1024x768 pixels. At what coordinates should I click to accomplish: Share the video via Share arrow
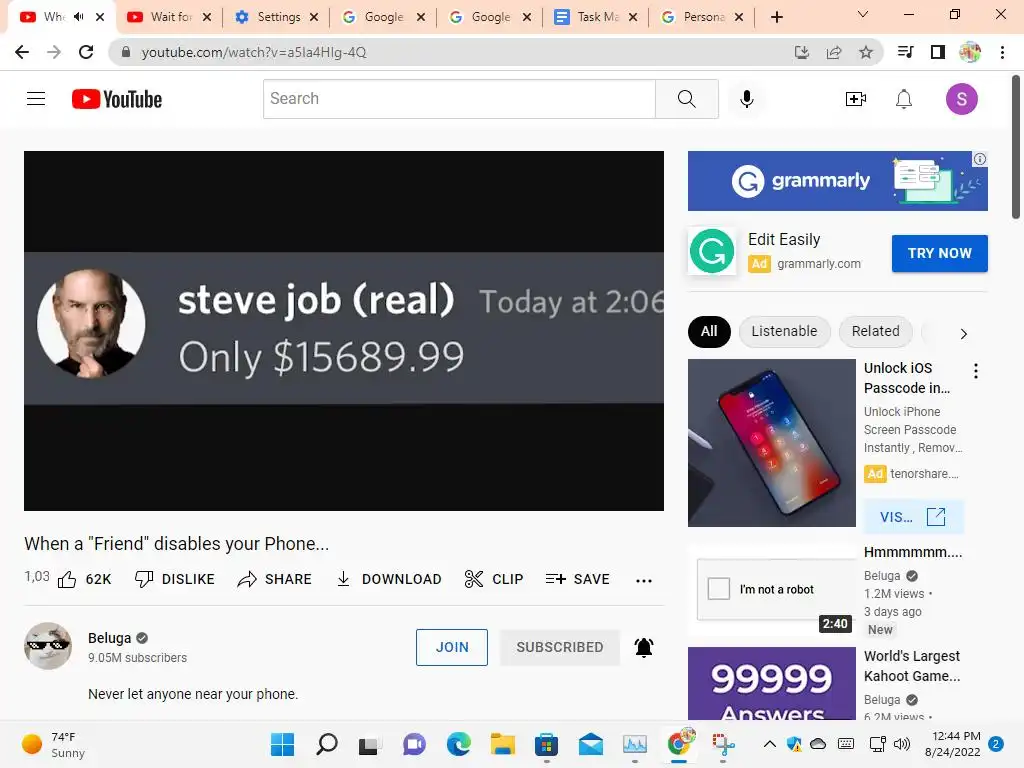(274, 579)
